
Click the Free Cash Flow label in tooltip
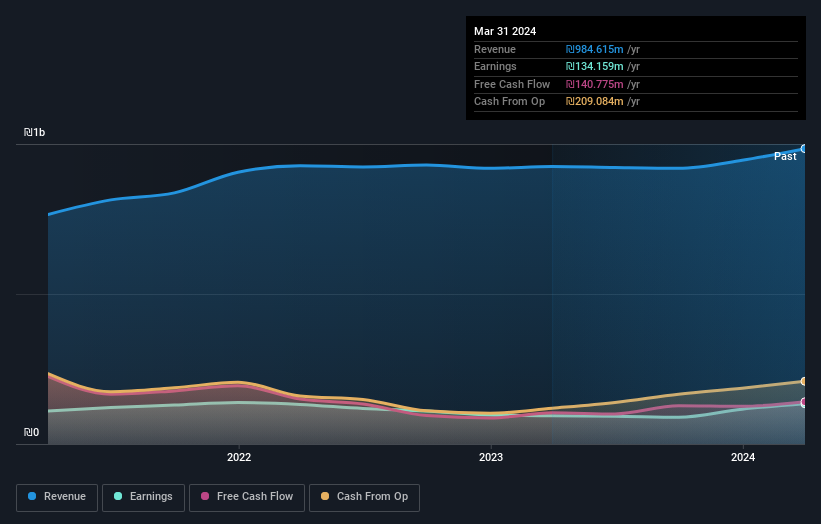pos(512,84)
